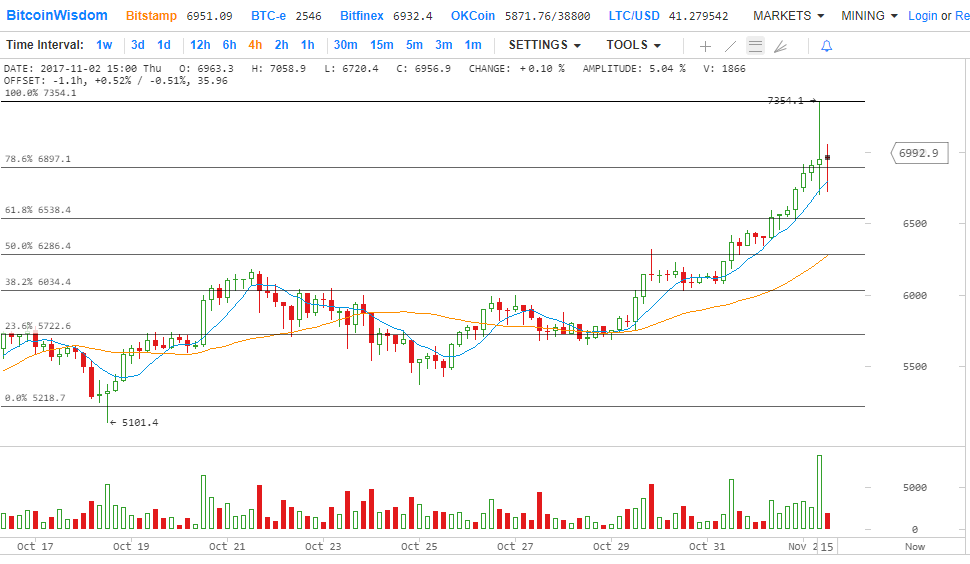Click the price alert bell icon

[x=826, y=46]
